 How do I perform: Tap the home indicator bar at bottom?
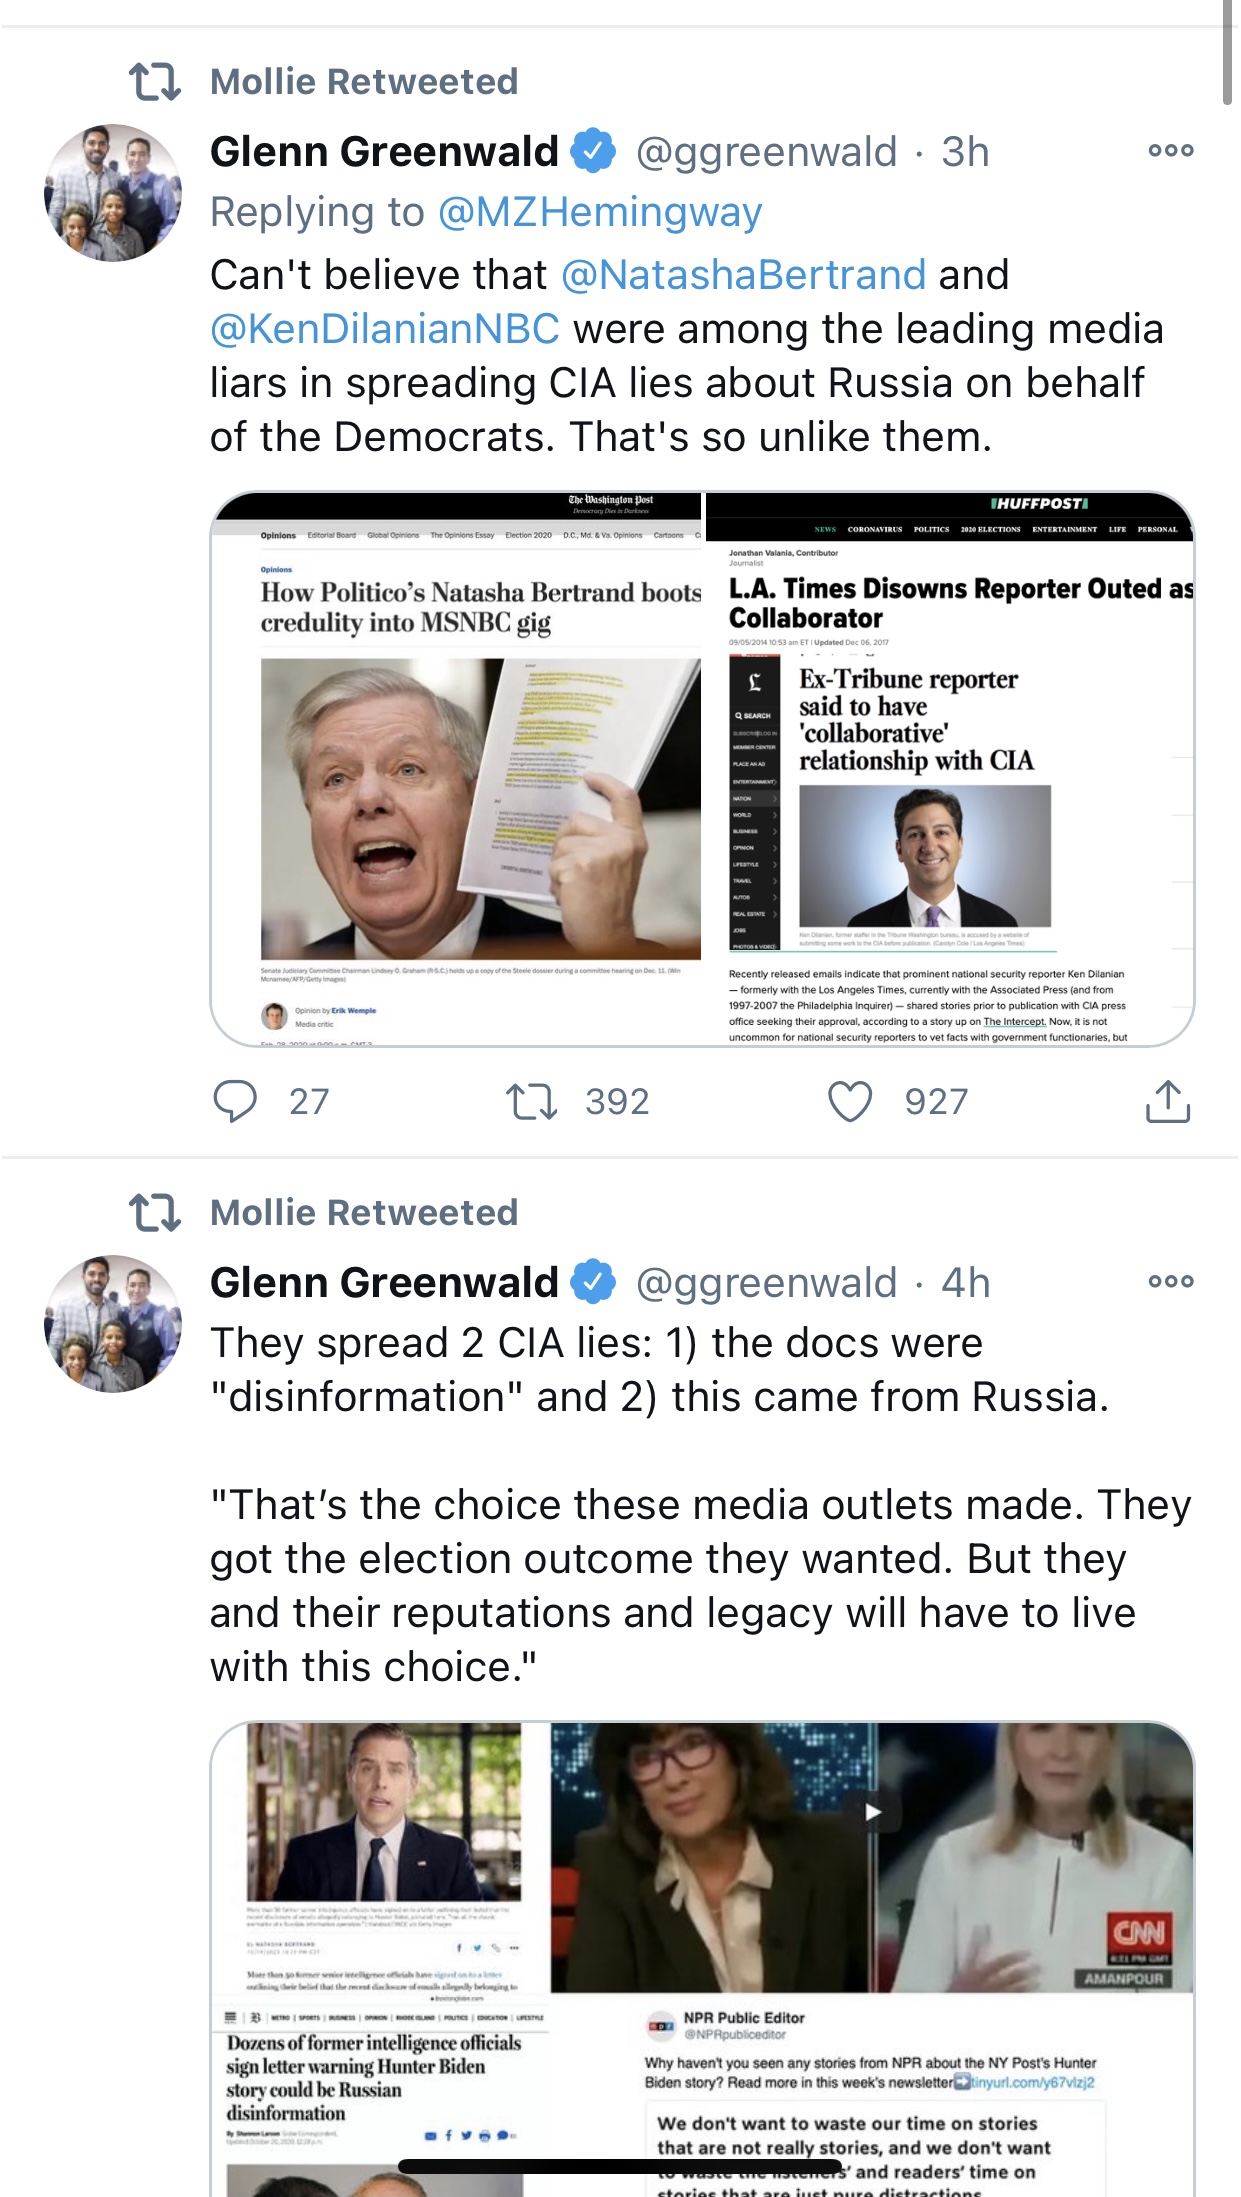point(620,2166)
